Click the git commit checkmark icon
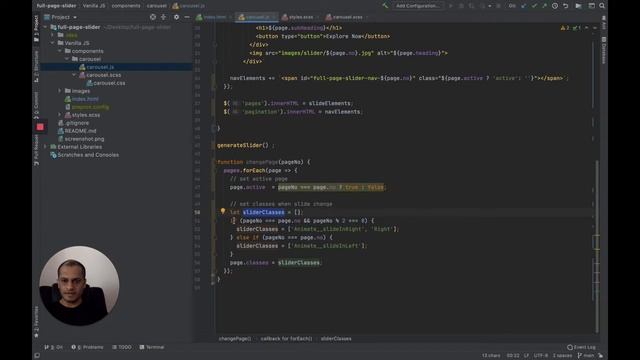This screenshot has height=360, width=640. click(534, 6)
